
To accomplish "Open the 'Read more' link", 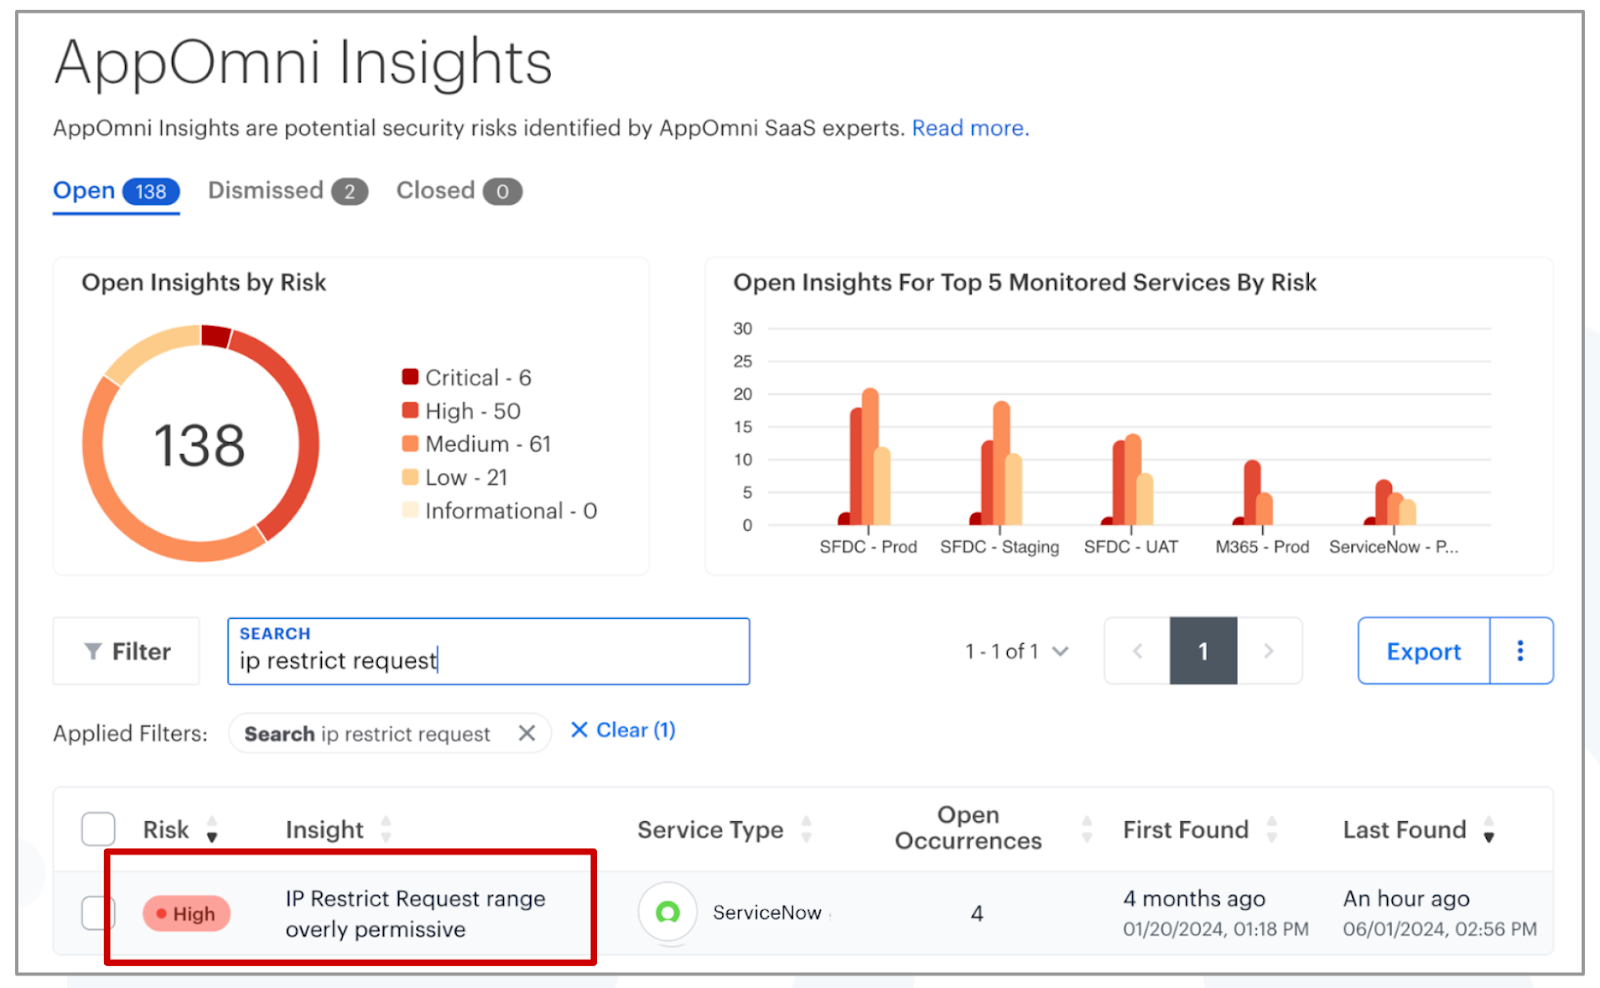I will [x=967, y=128].
